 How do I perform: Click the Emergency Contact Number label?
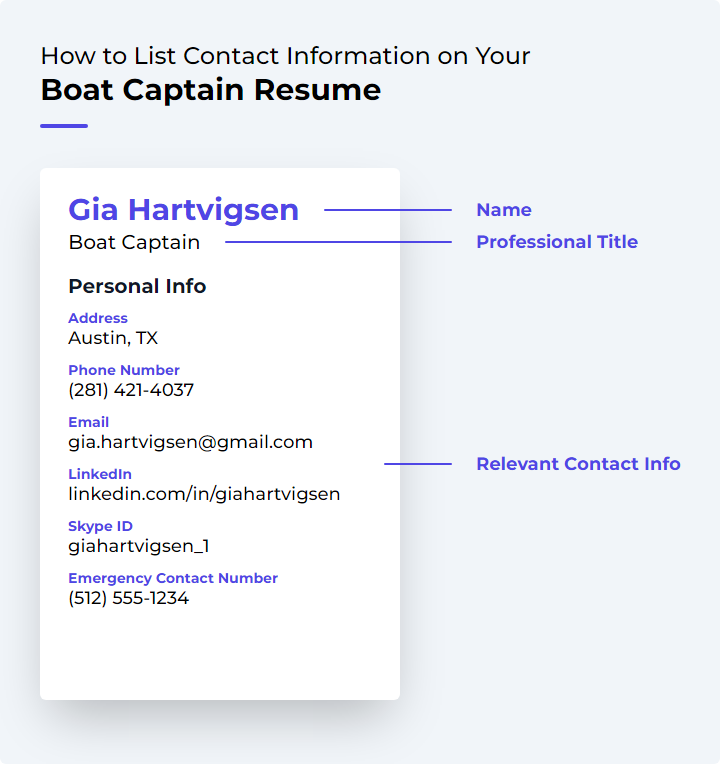click(173, 578)
